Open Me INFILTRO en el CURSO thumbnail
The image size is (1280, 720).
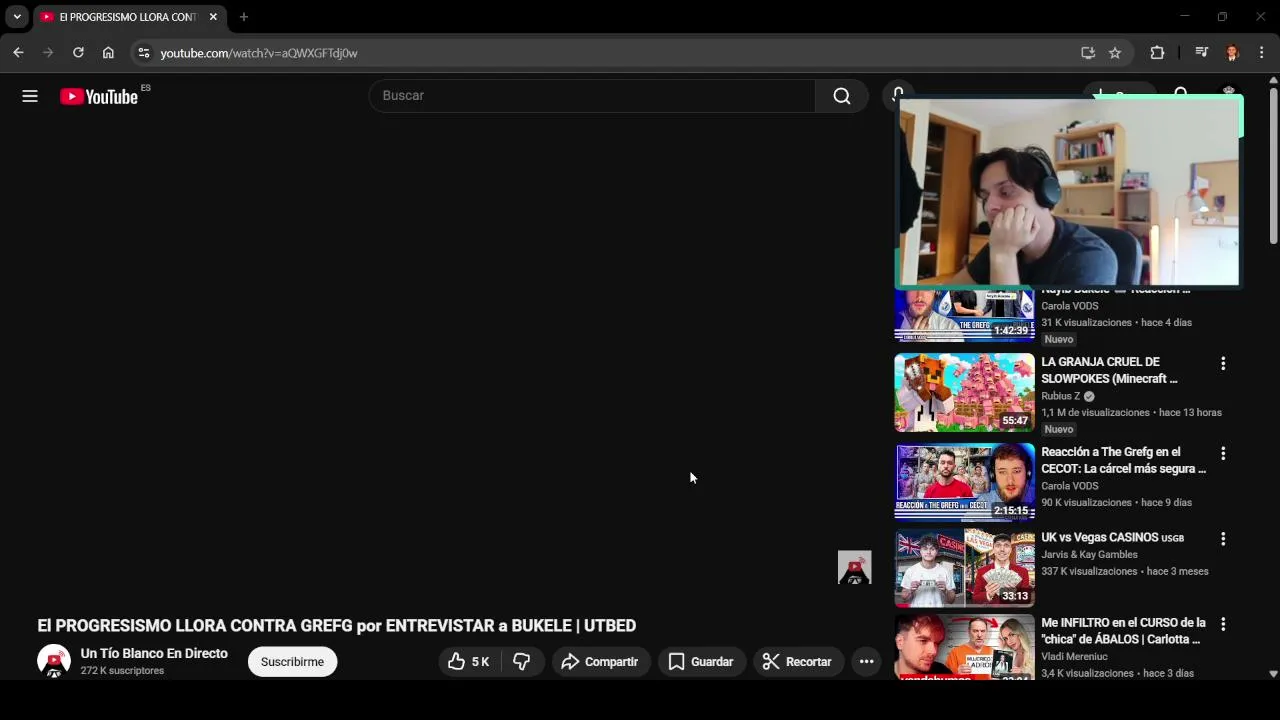pyautogui.click(x=964, y=647)
